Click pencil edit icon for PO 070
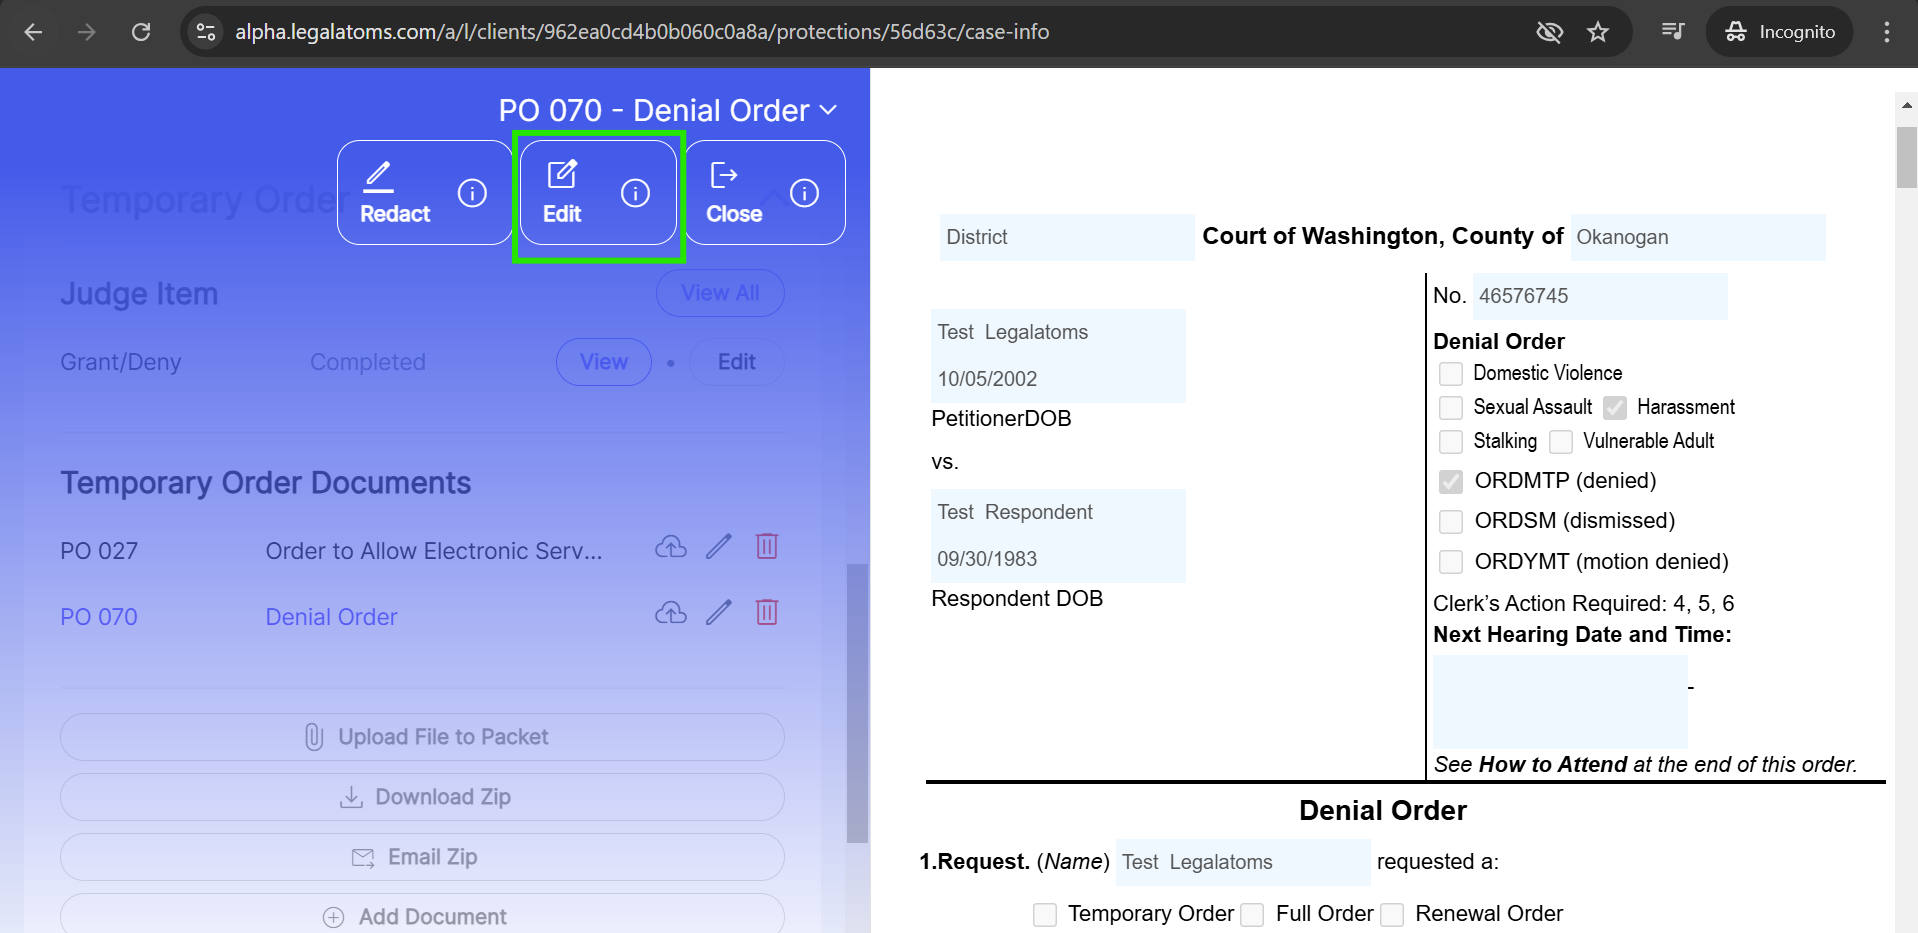1918x933 pixels. click(719, 613)
